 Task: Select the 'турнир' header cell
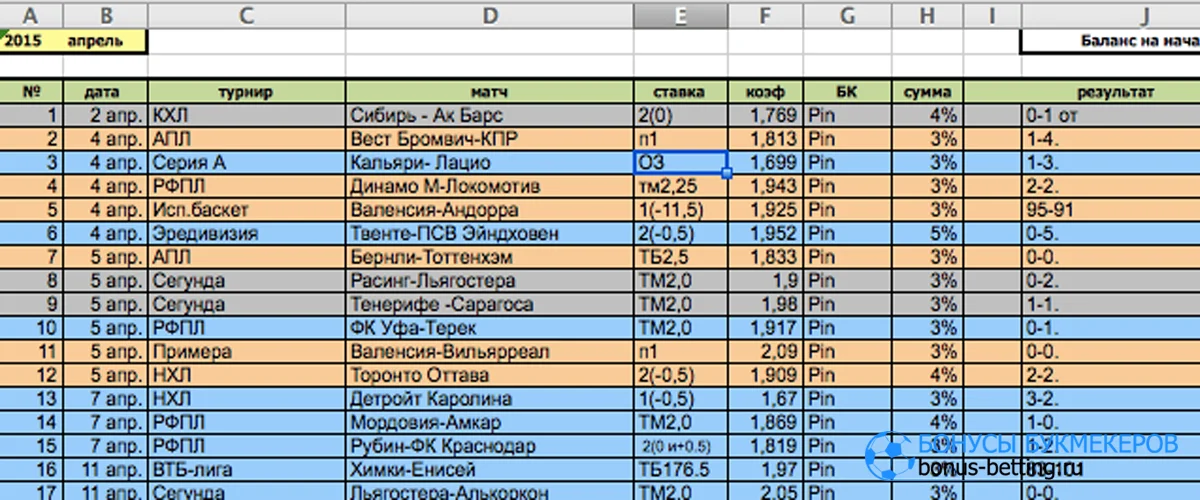tap(246, 92)
